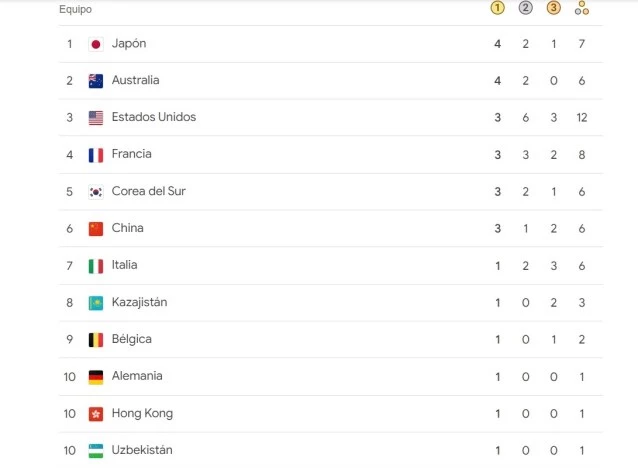Open the Japón team row
The height and width of the screenshot is (468, 638).
pyautogui.click(x=331, y=44)
